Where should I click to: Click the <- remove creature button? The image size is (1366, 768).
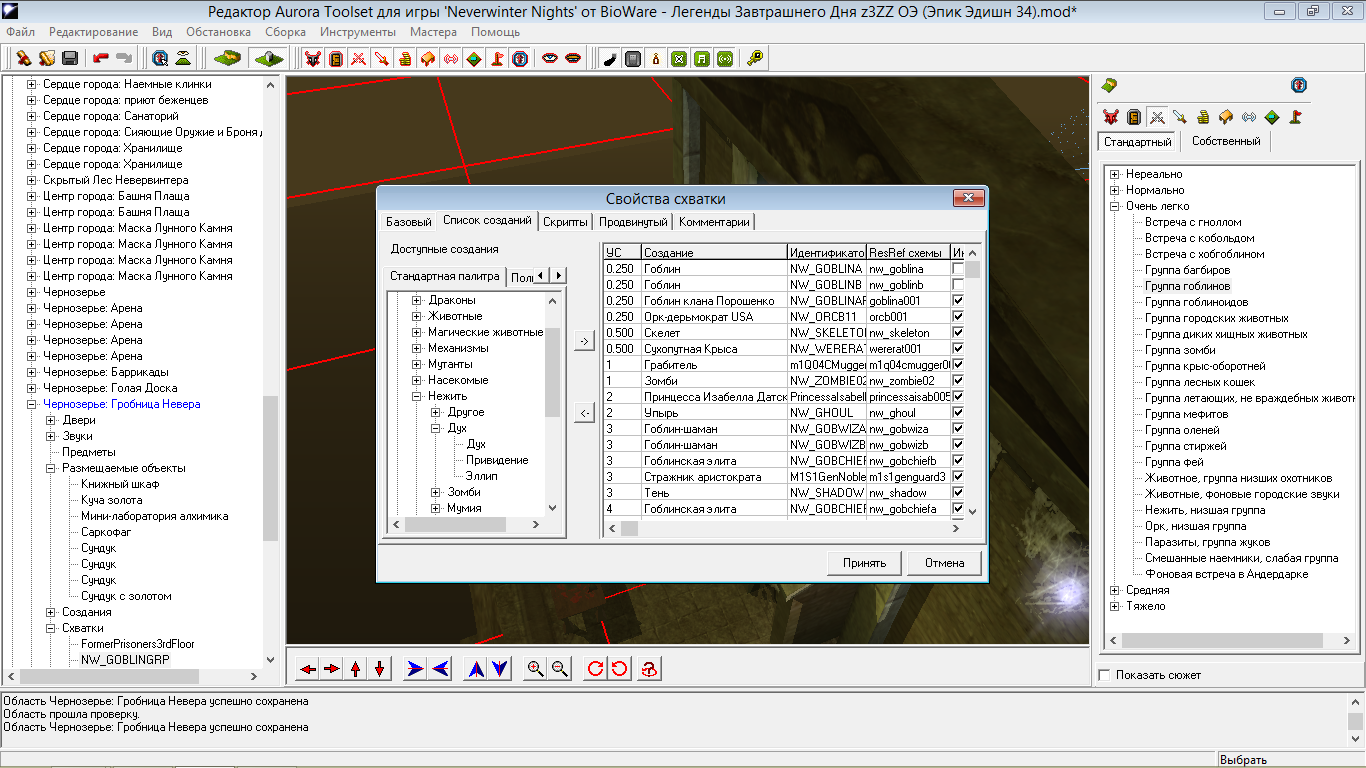pyautogui.click(x=584, y=412)
